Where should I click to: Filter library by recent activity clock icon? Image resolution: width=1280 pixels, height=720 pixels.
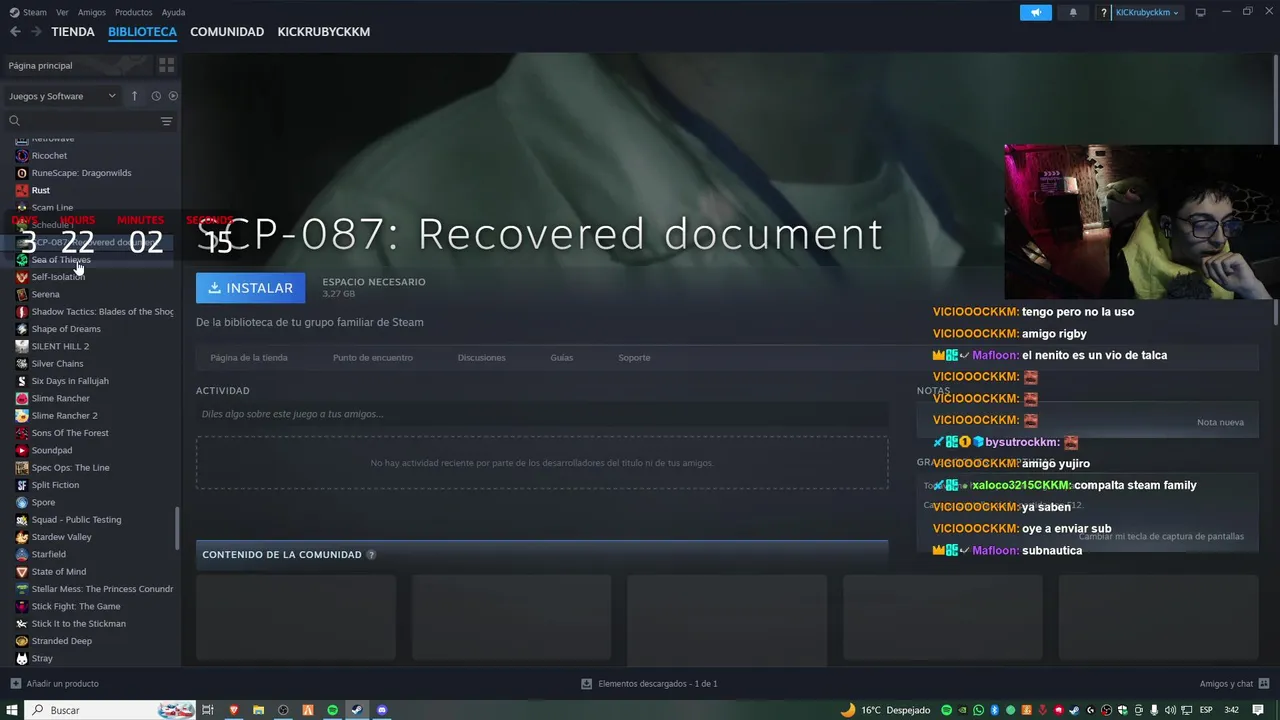156,96
